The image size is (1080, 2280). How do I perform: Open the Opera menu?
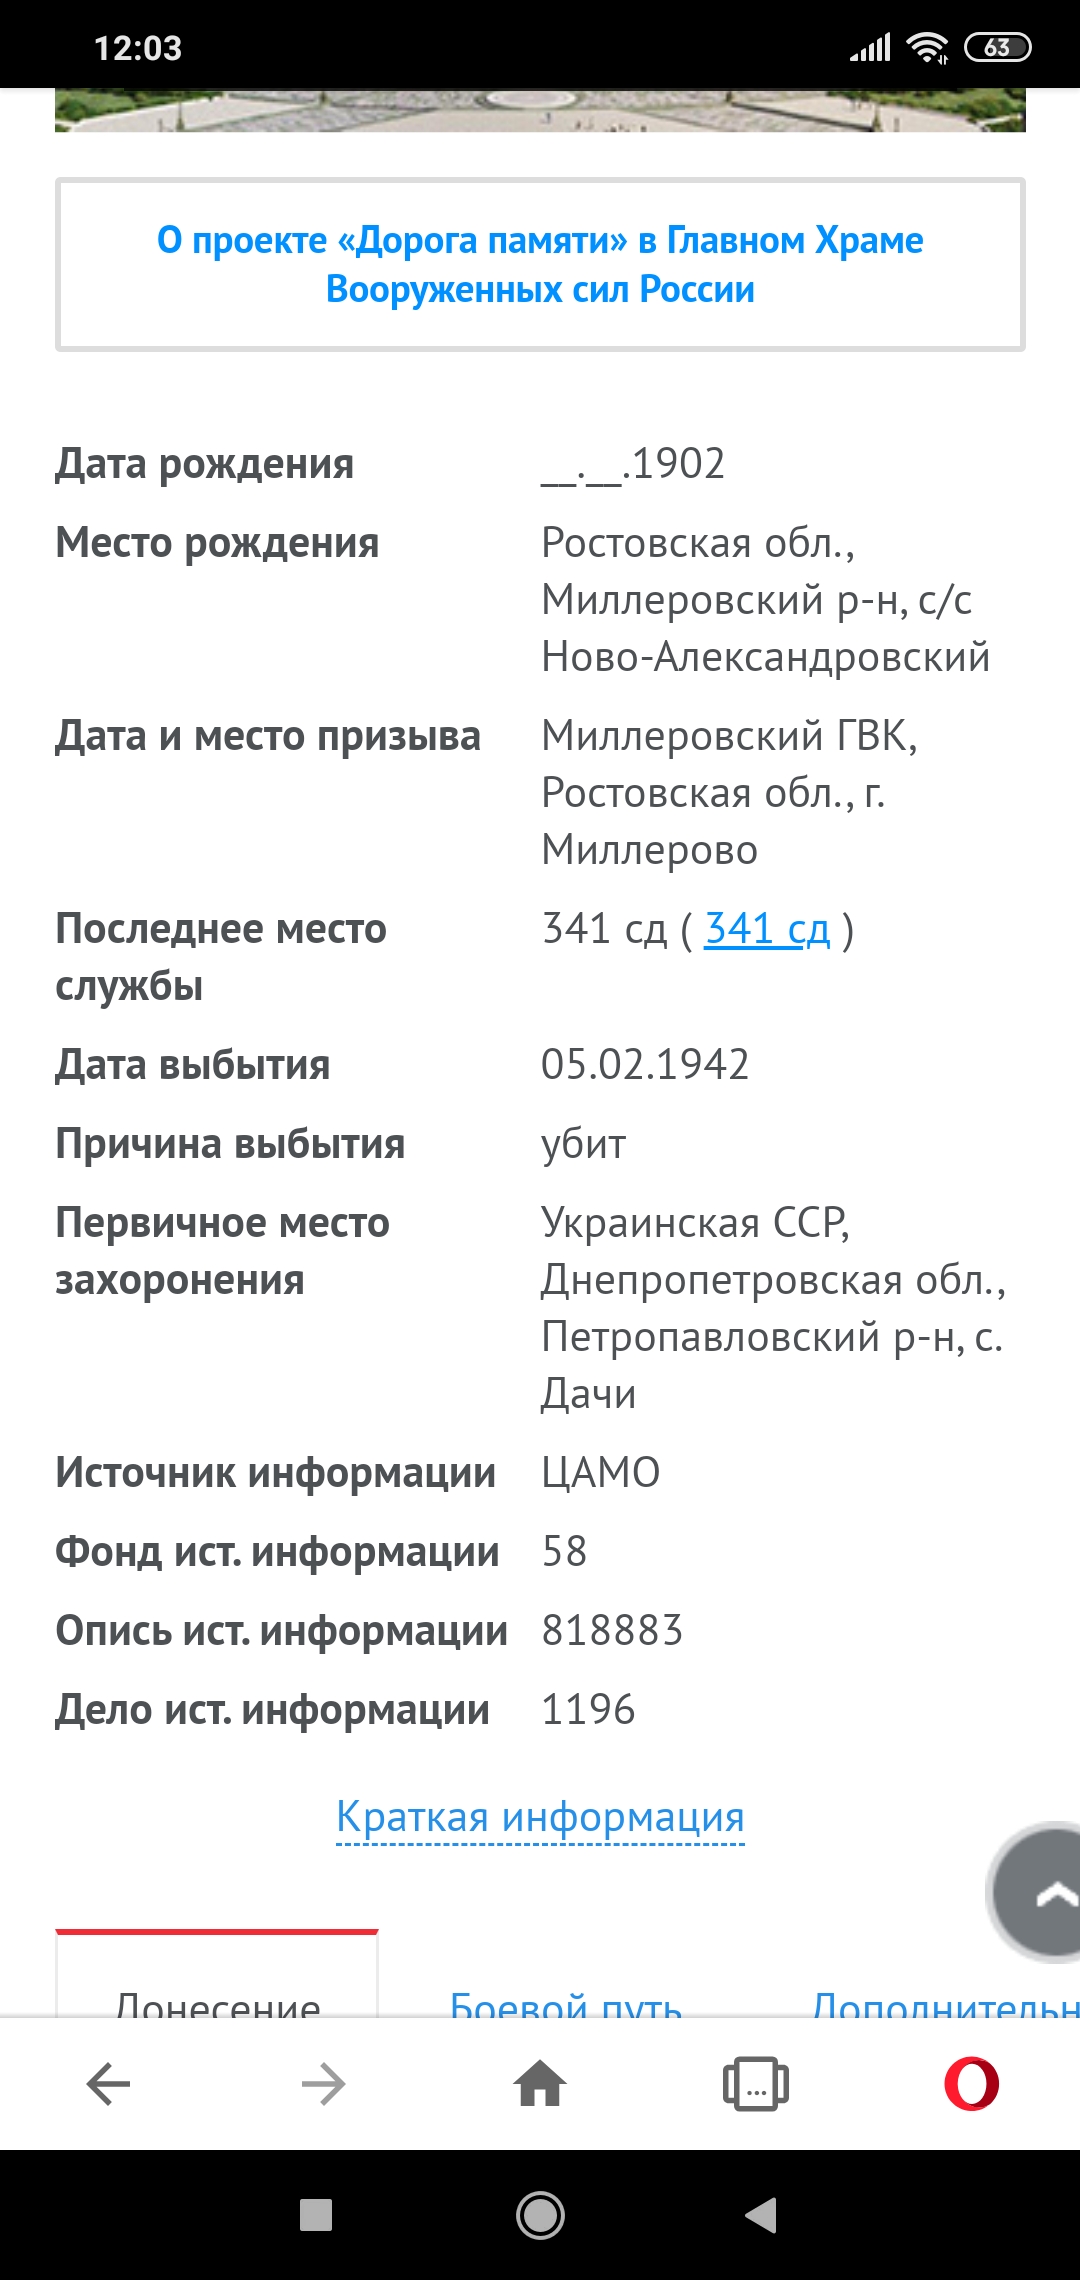pos(971,2084)
